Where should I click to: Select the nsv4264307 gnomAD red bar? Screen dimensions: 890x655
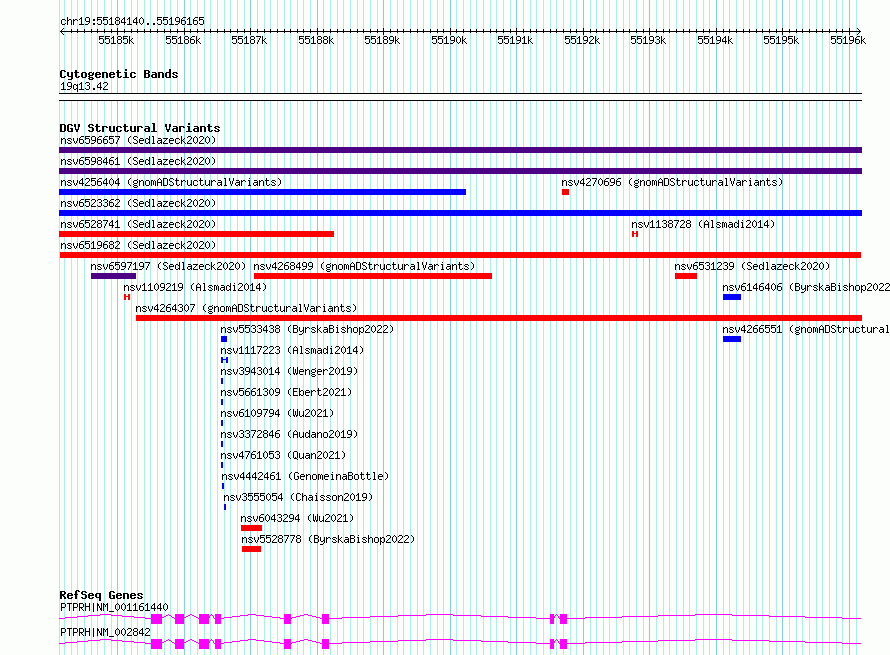tap(499, 318)
